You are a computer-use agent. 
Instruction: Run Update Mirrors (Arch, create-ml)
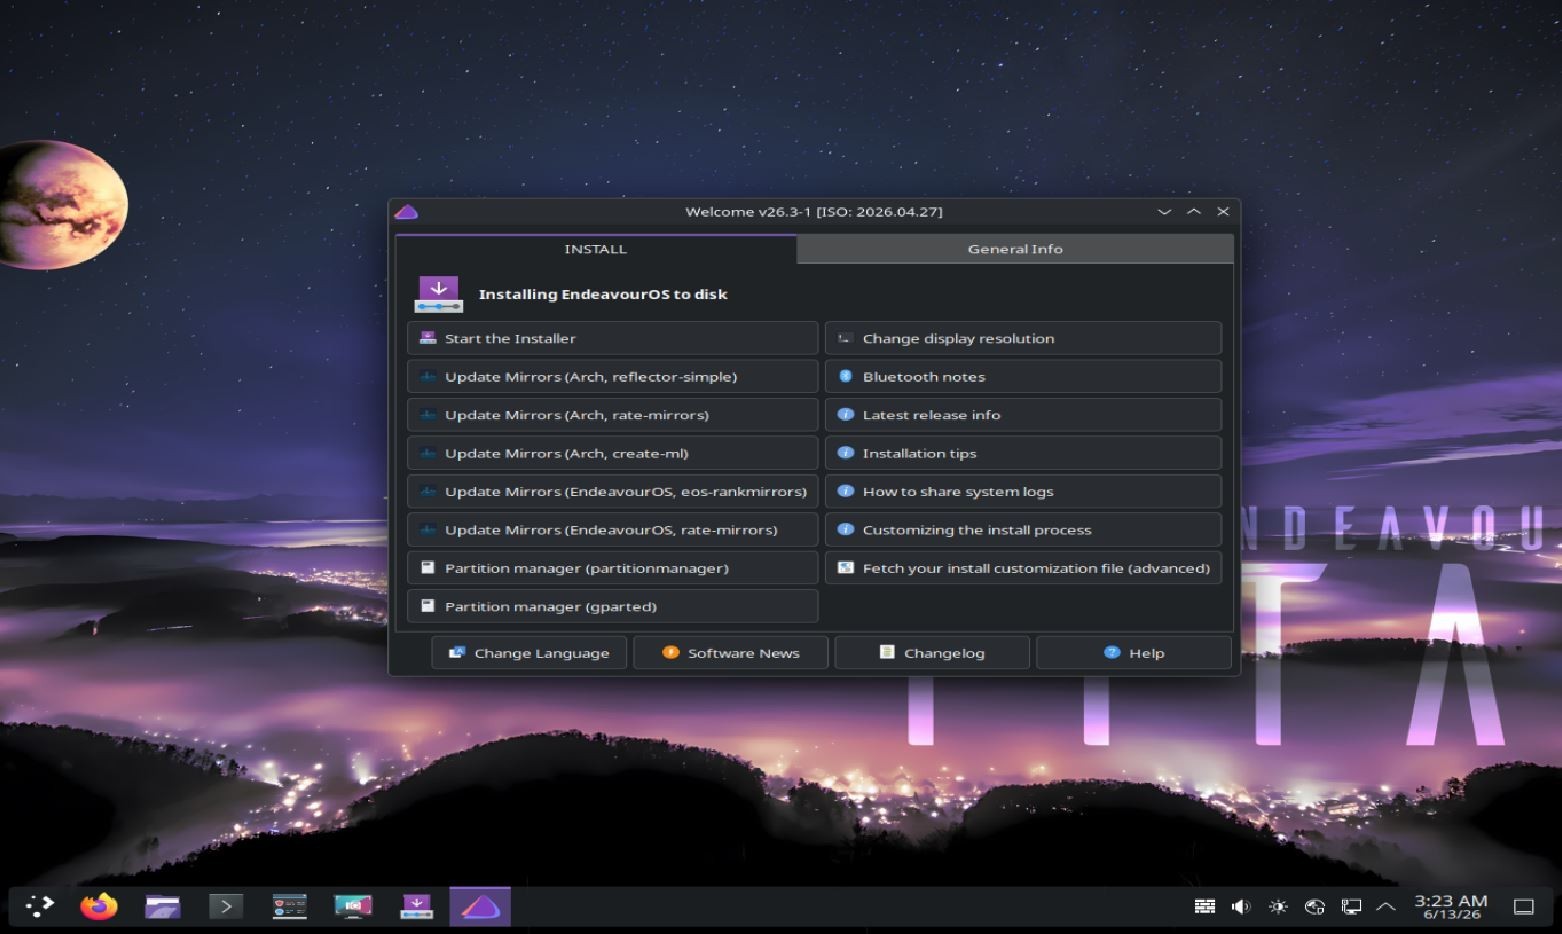click(613, 453)
